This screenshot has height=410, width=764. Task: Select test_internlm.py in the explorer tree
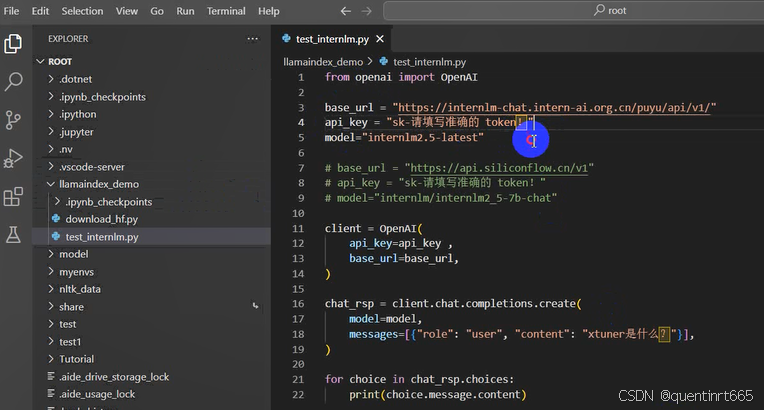[152, 236]
